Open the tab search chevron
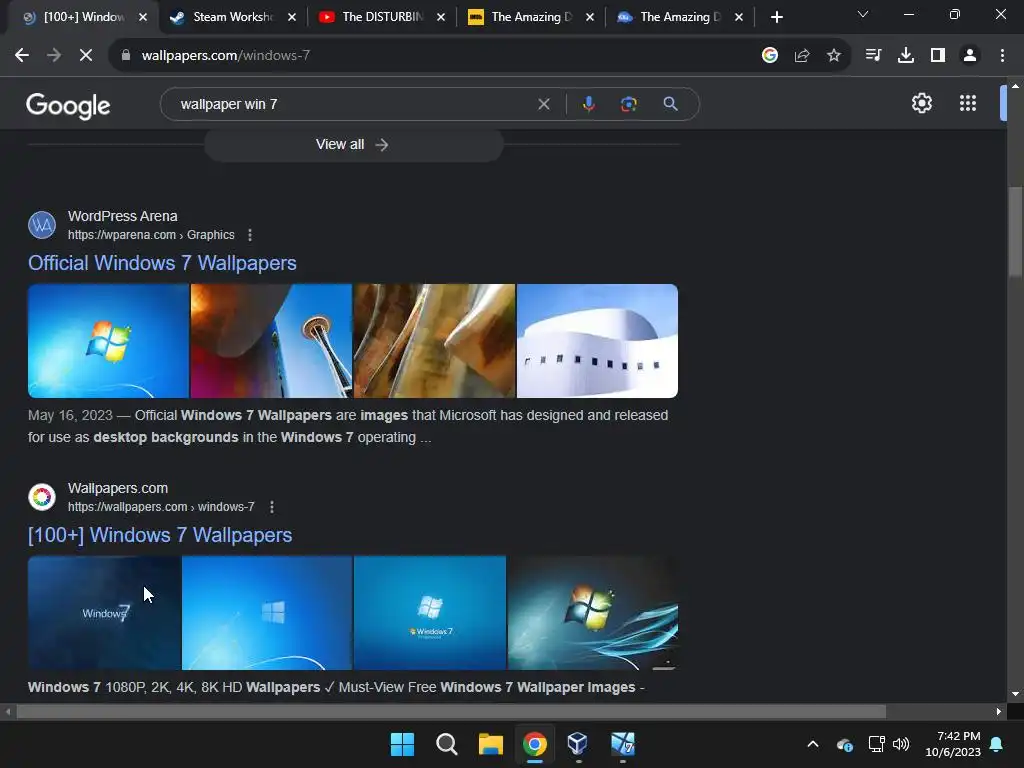This screenshot has height=768, width=1024. [x=863, y=14]
